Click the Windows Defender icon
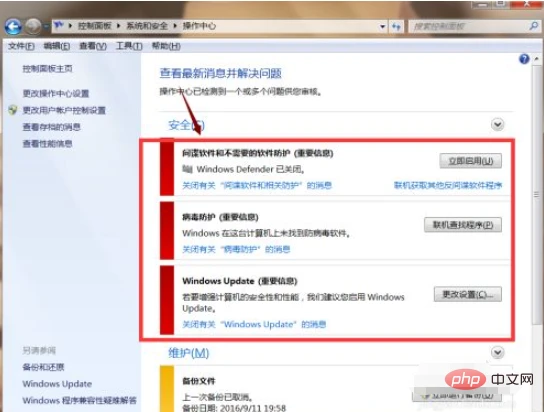The image size is (544, 412). point(187,169)
